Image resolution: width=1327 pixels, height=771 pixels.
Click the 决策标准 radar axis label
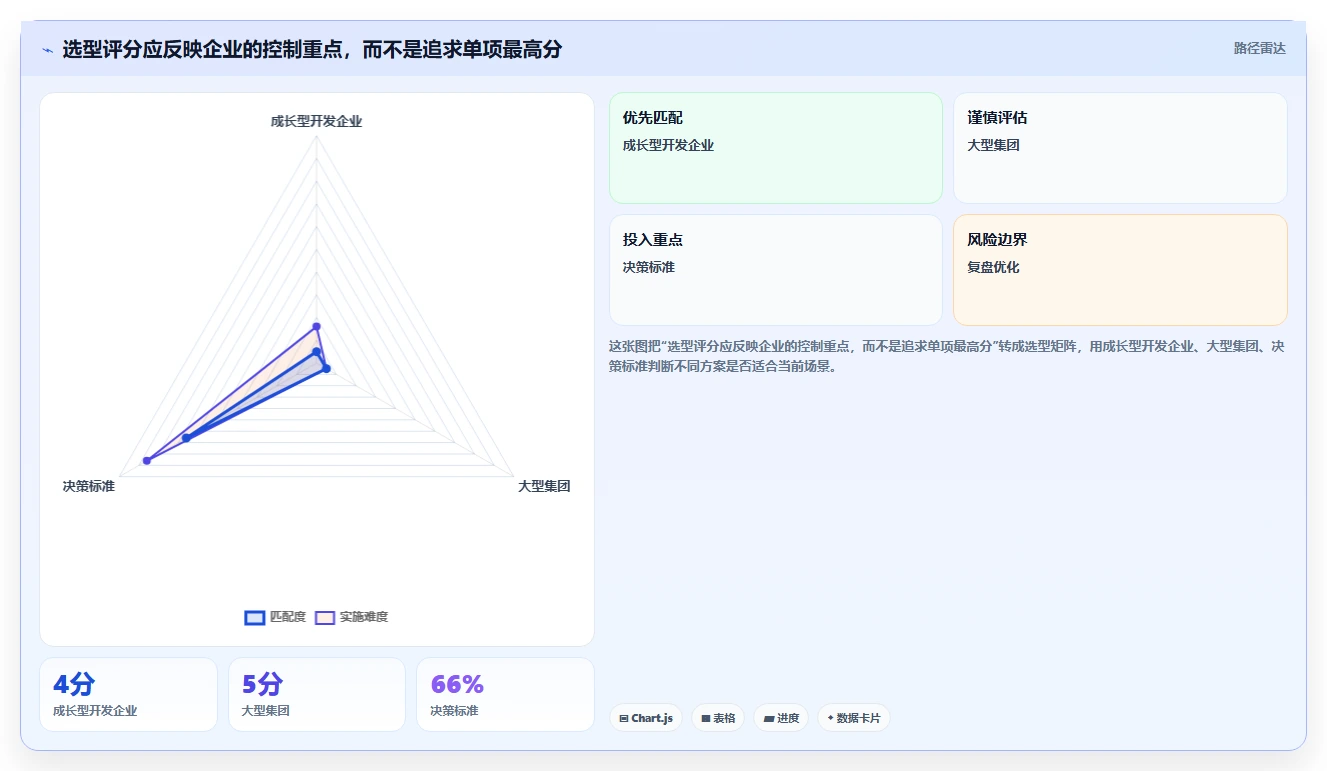click(x=88, y=486)
